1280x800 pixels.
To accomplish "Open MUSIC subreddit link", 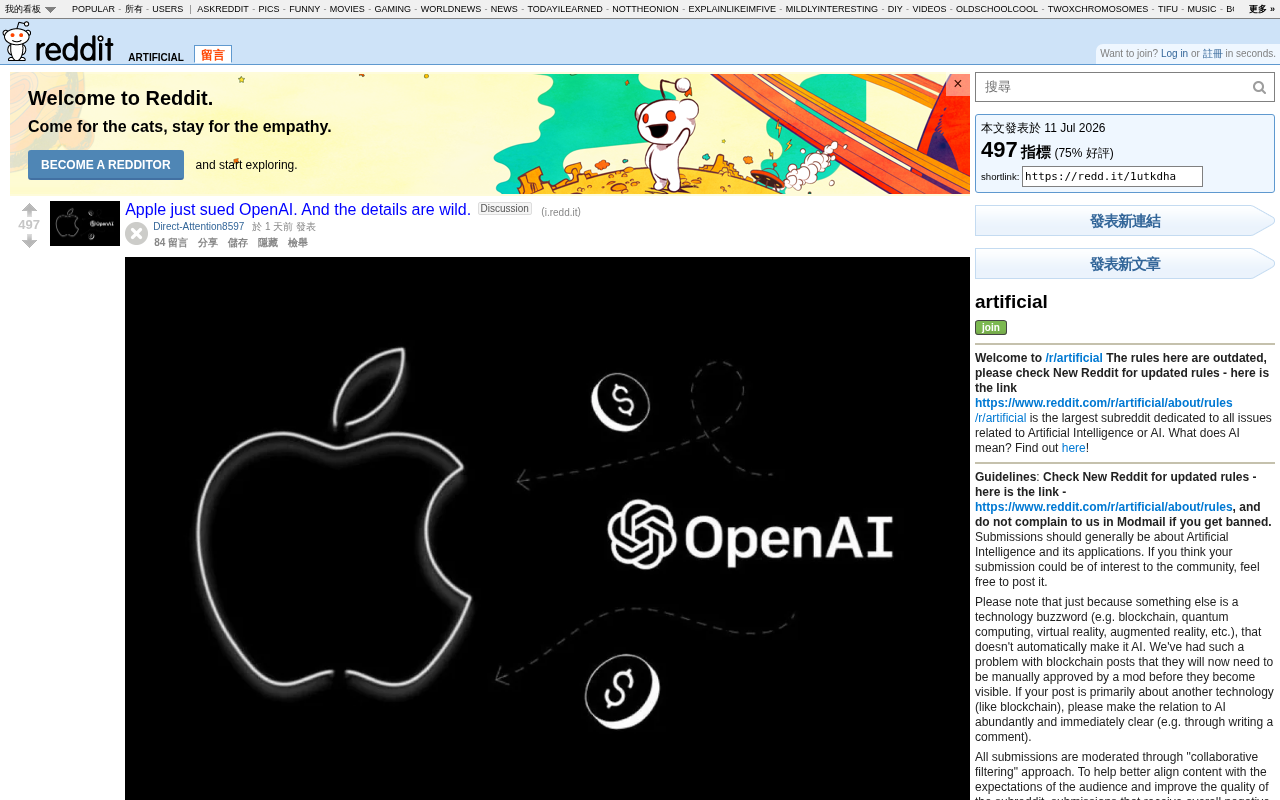I will tap(1202, 9).
